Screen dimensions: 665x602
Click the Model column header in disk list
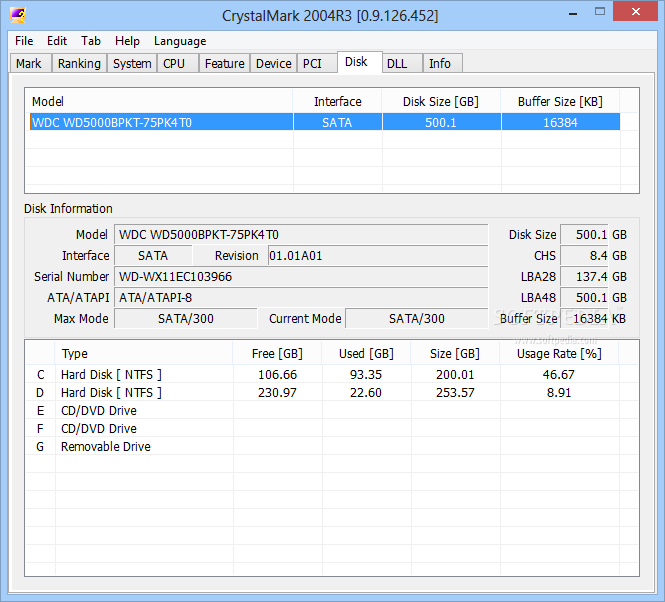[x=159, y=101]
